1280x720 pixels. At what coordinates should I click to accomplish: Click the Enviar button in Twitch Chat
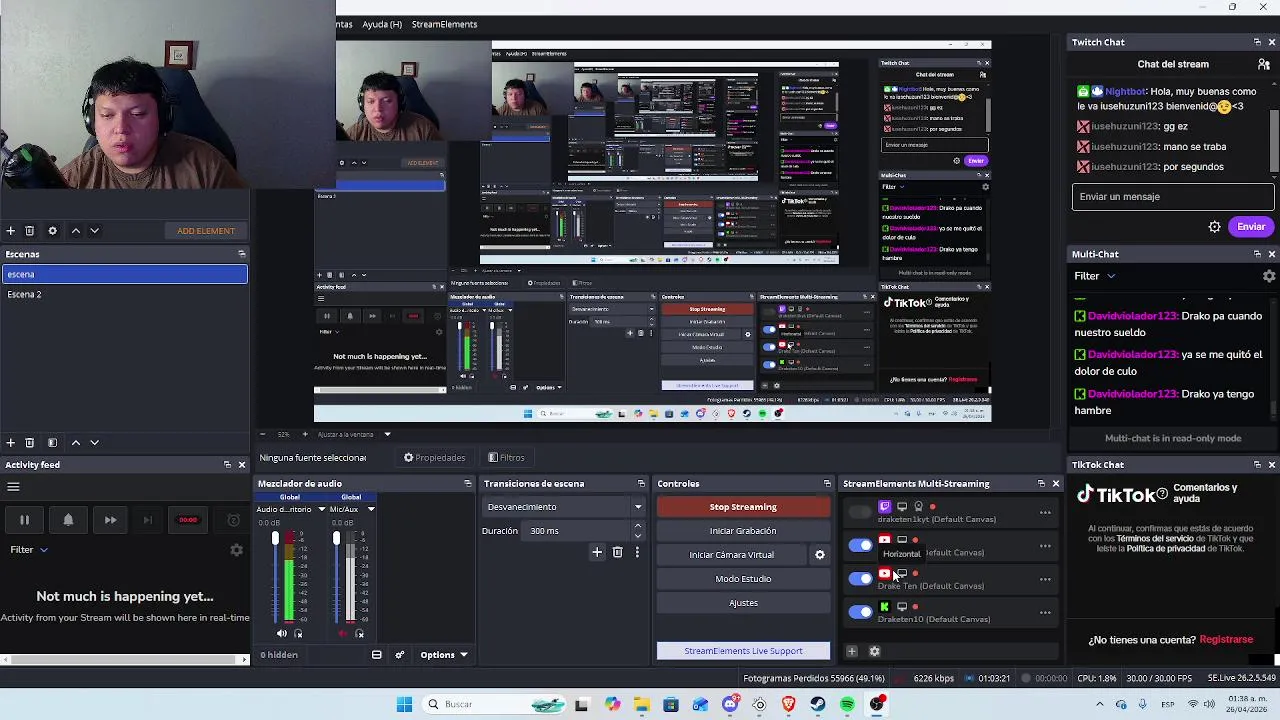click(x=1251, y=227)
